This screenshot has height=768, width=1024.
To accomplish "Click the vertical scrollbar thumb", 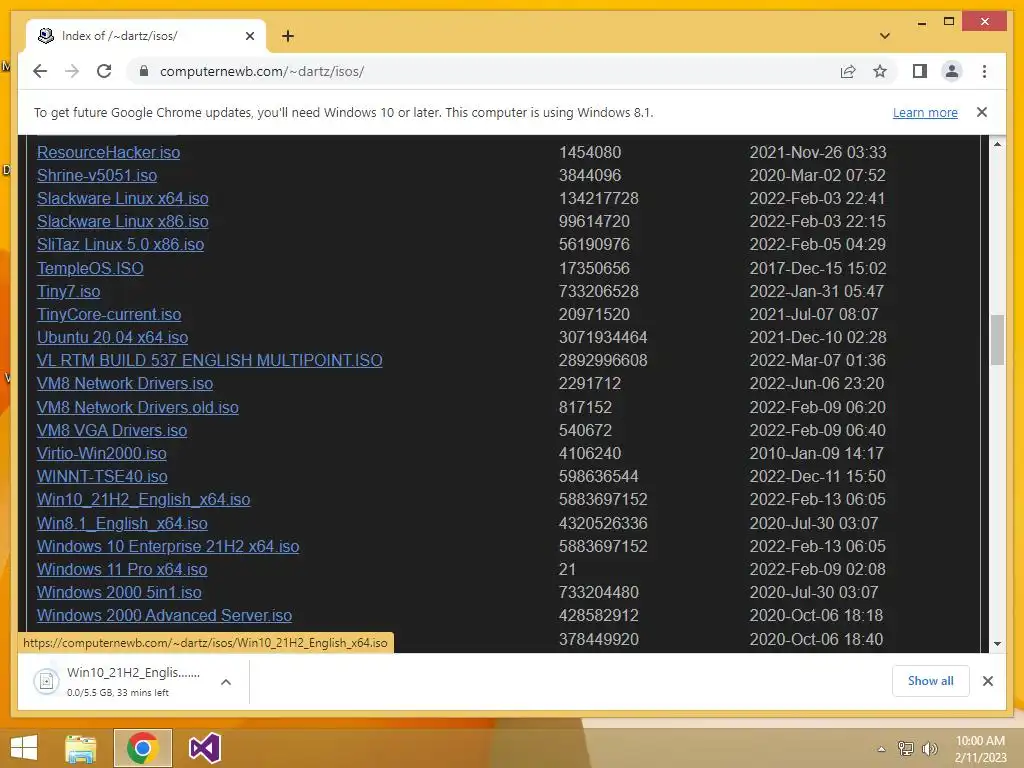I will coord(997,340).
